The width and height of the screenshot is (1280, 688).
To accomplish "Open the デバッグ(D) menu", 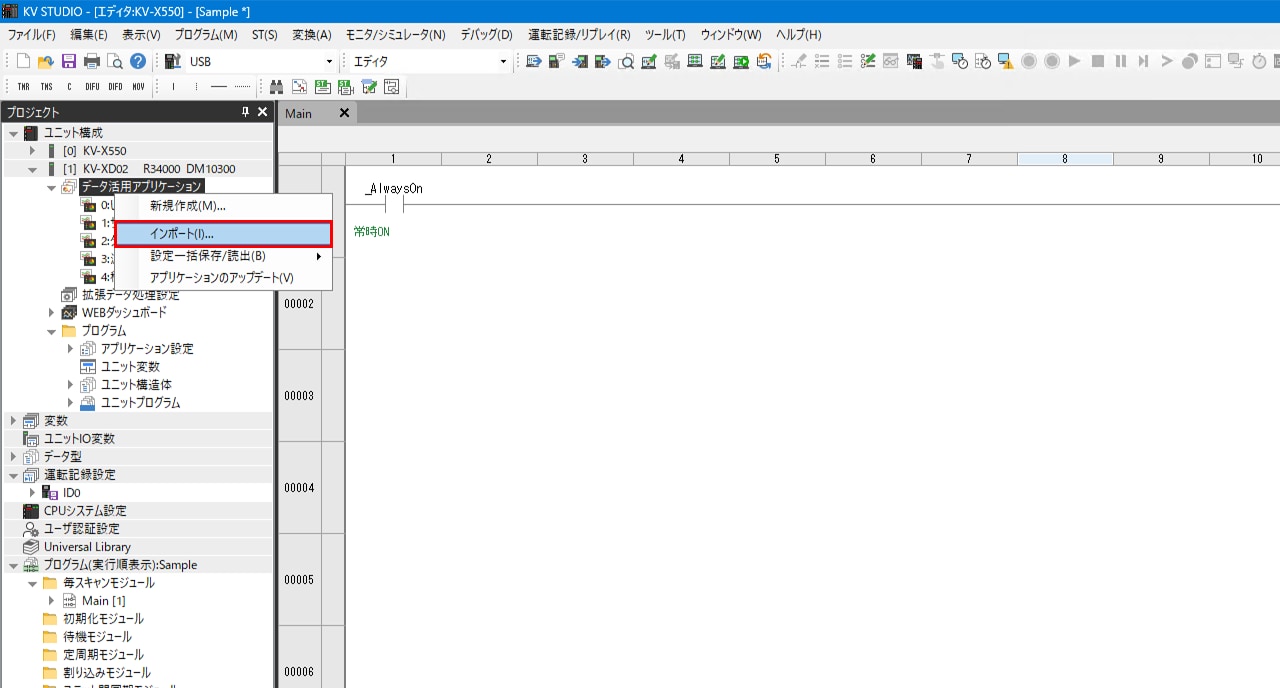I will tap(486, 35).
